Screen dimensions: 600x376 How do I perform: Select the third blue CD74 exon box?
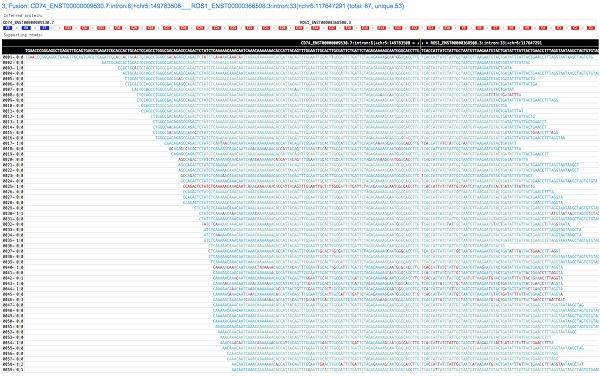tap(44, 28)
